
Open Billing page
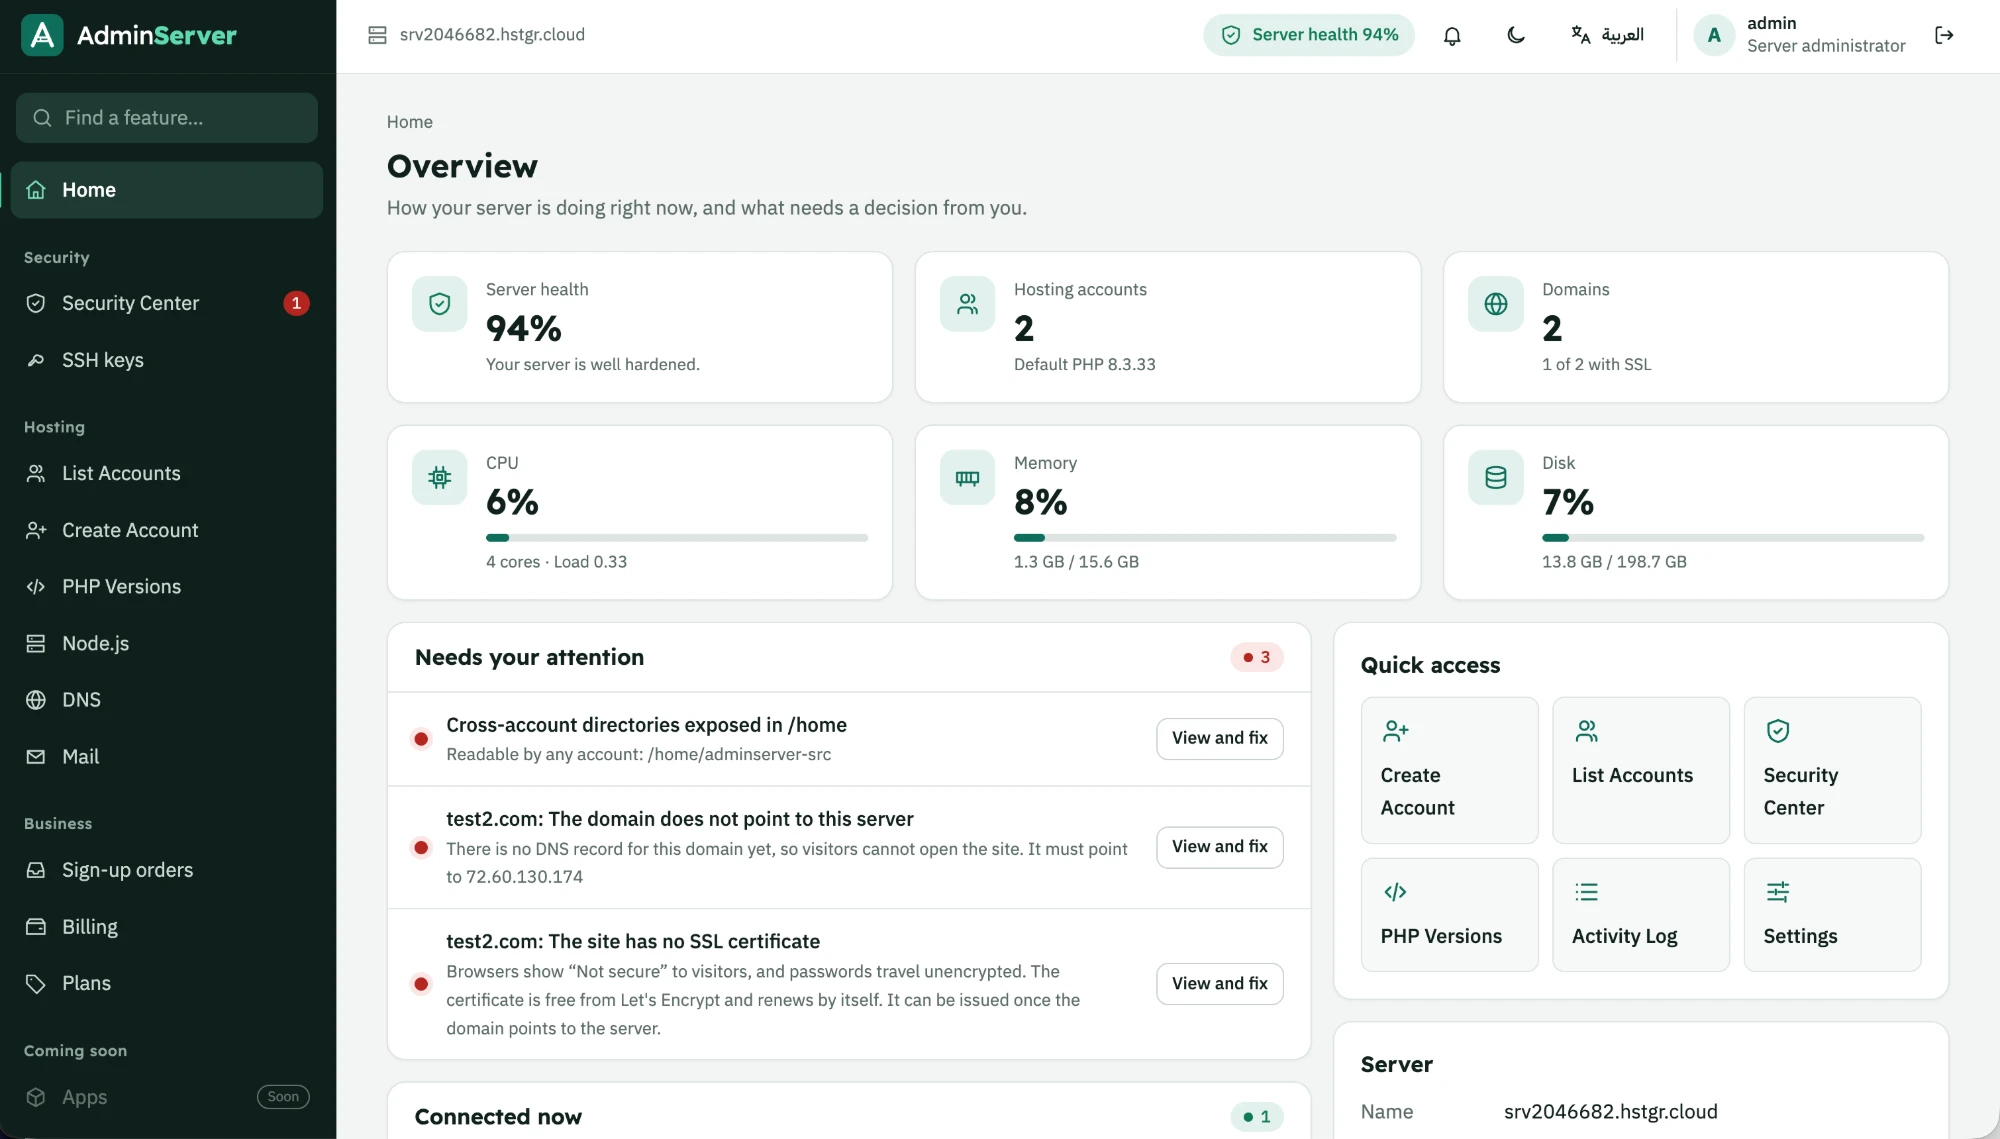click(x=167, y=927)
